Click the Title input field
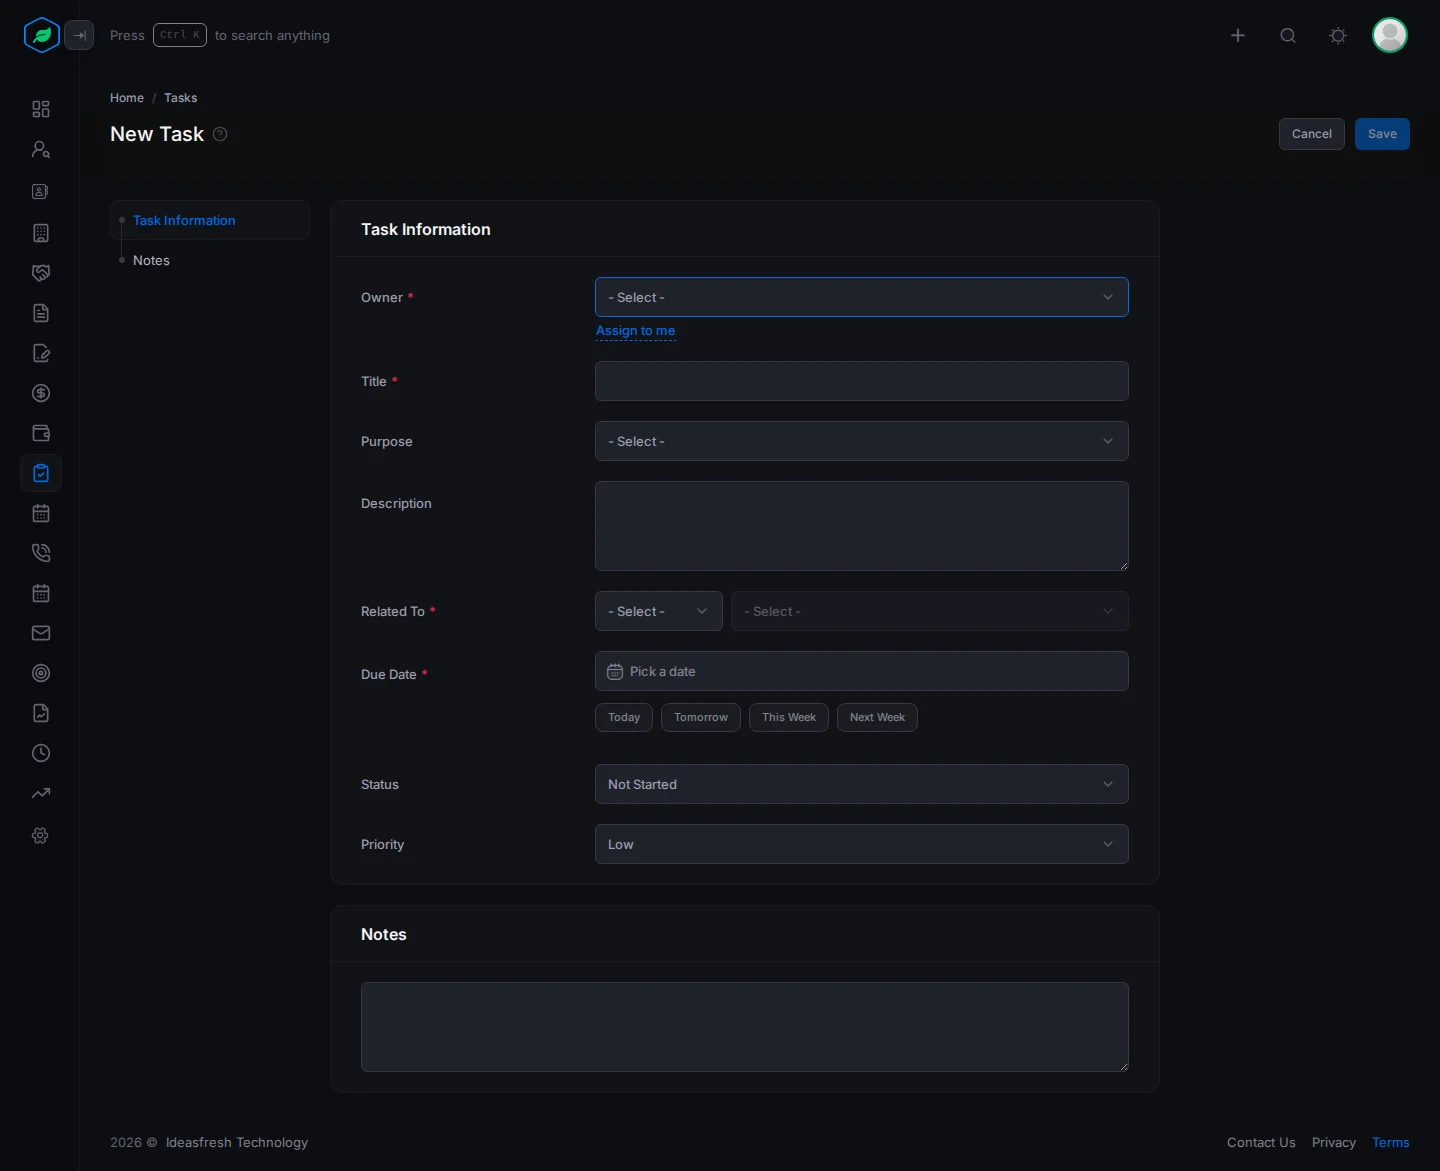The width and height of the screenshot is (1440, 1171). 862,381
